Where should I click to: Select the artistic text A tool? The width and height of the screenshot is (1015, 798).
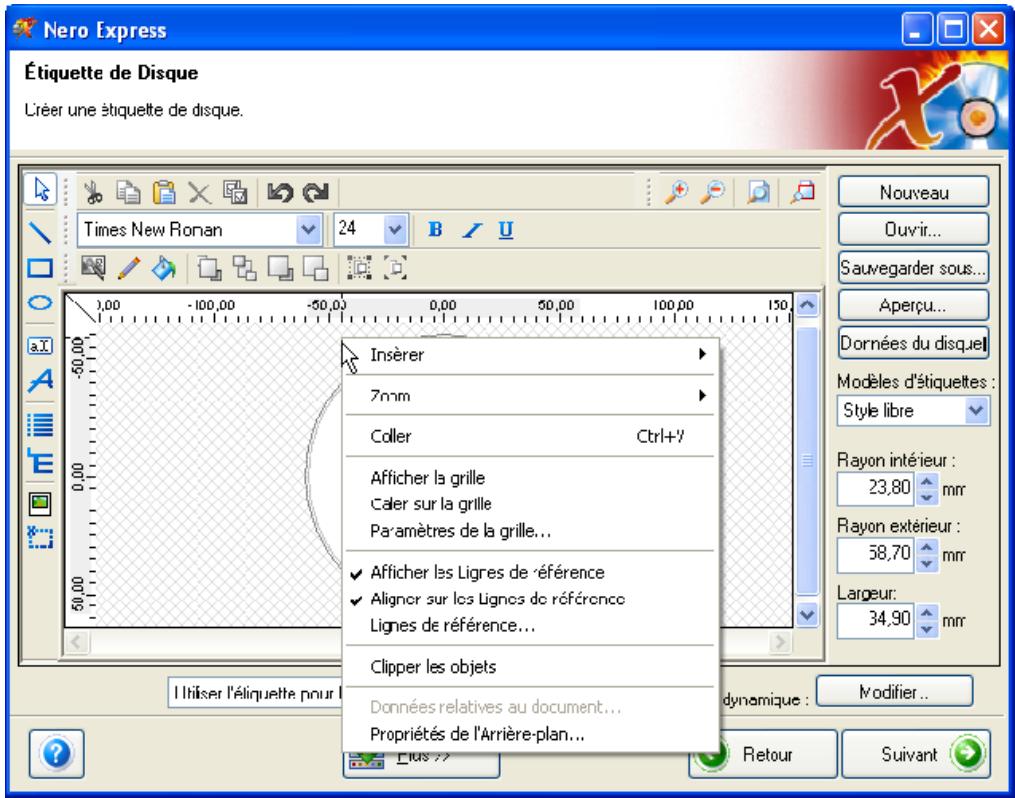[x=40, y=381]
